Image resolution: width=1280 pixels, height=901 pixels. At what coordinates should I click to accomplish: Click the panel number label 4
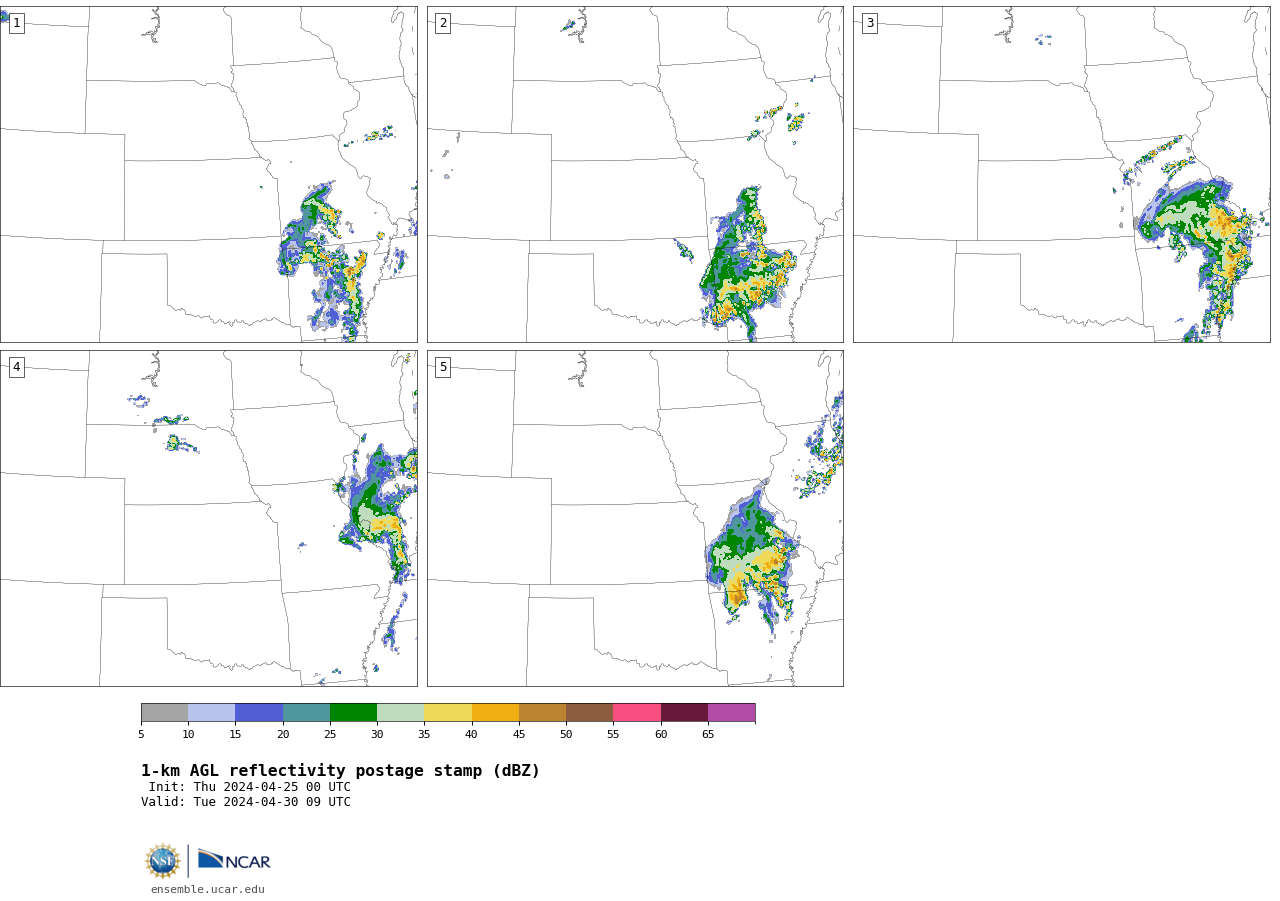[x=16, y=367]
